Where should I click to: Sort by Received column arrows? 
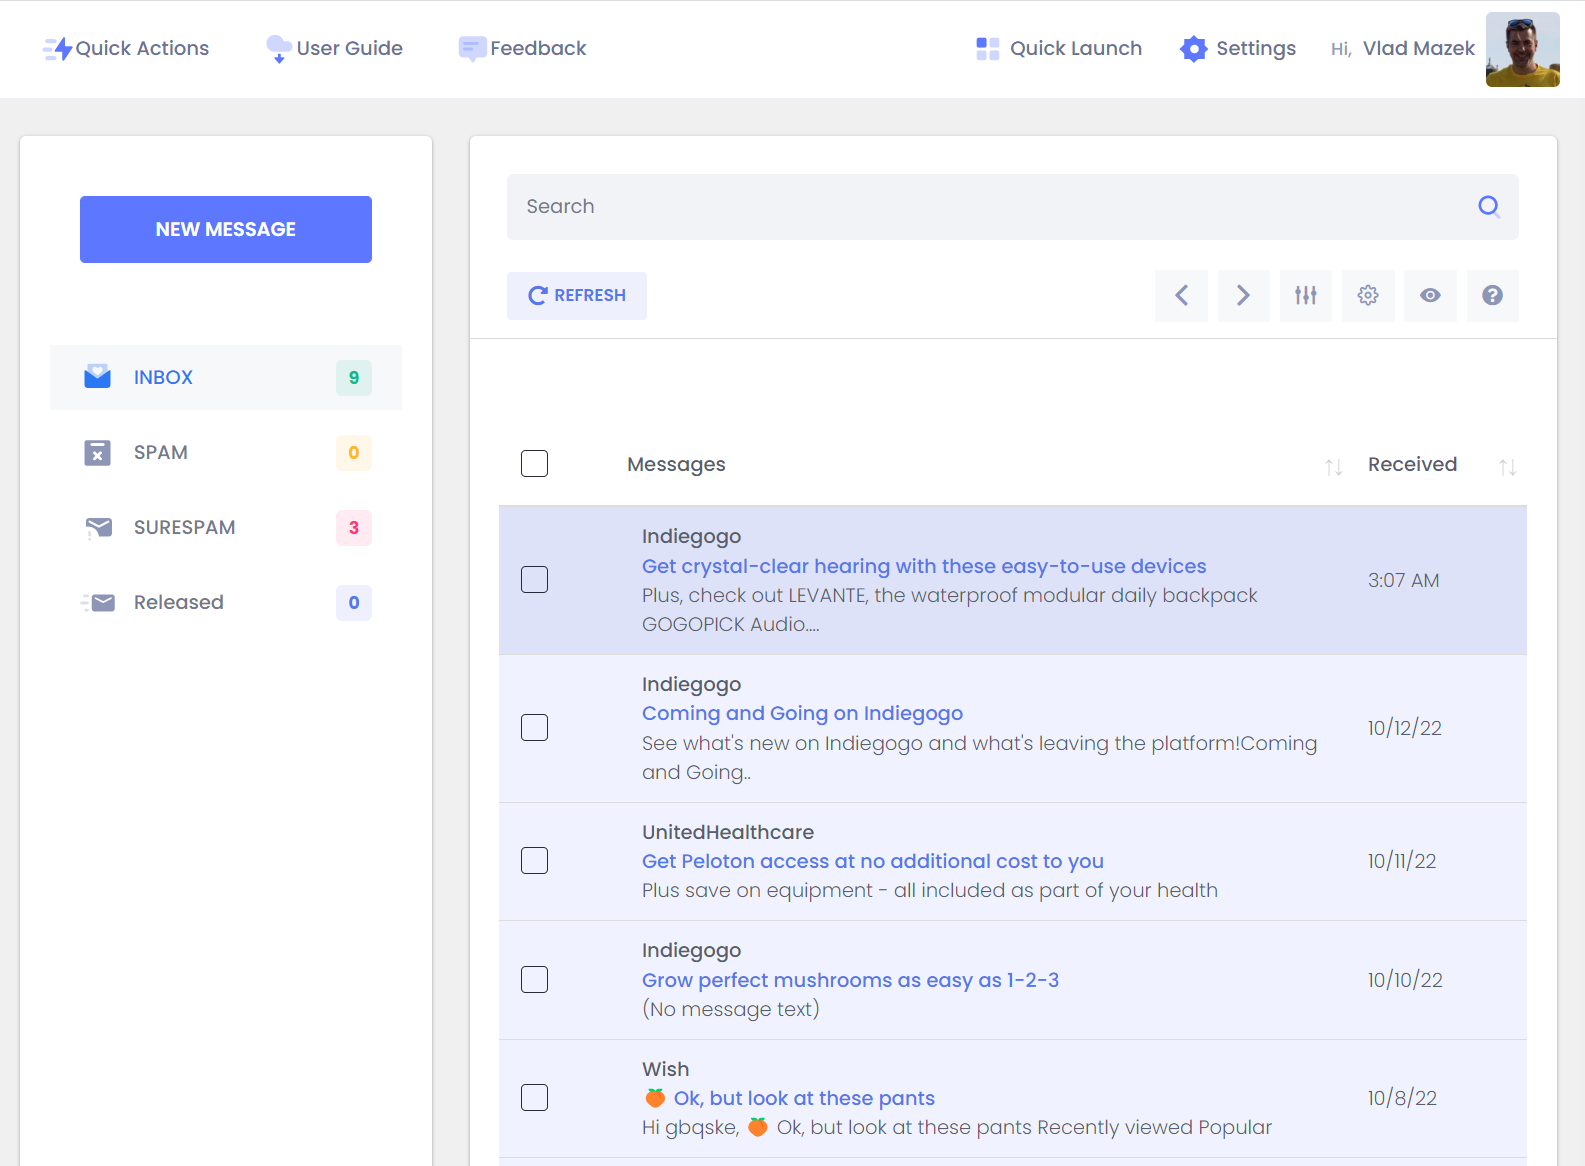pos(1507,467)
